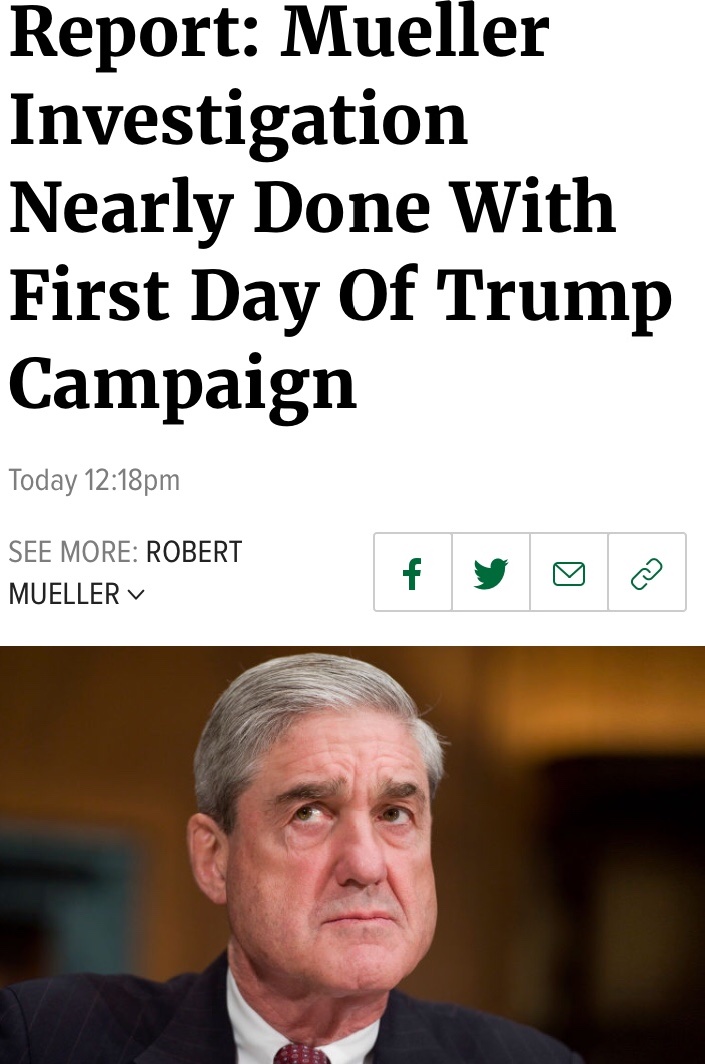Screen dimensions: 705x1064
Task: Email the article via envelope icon
Action: coord(568,572)
